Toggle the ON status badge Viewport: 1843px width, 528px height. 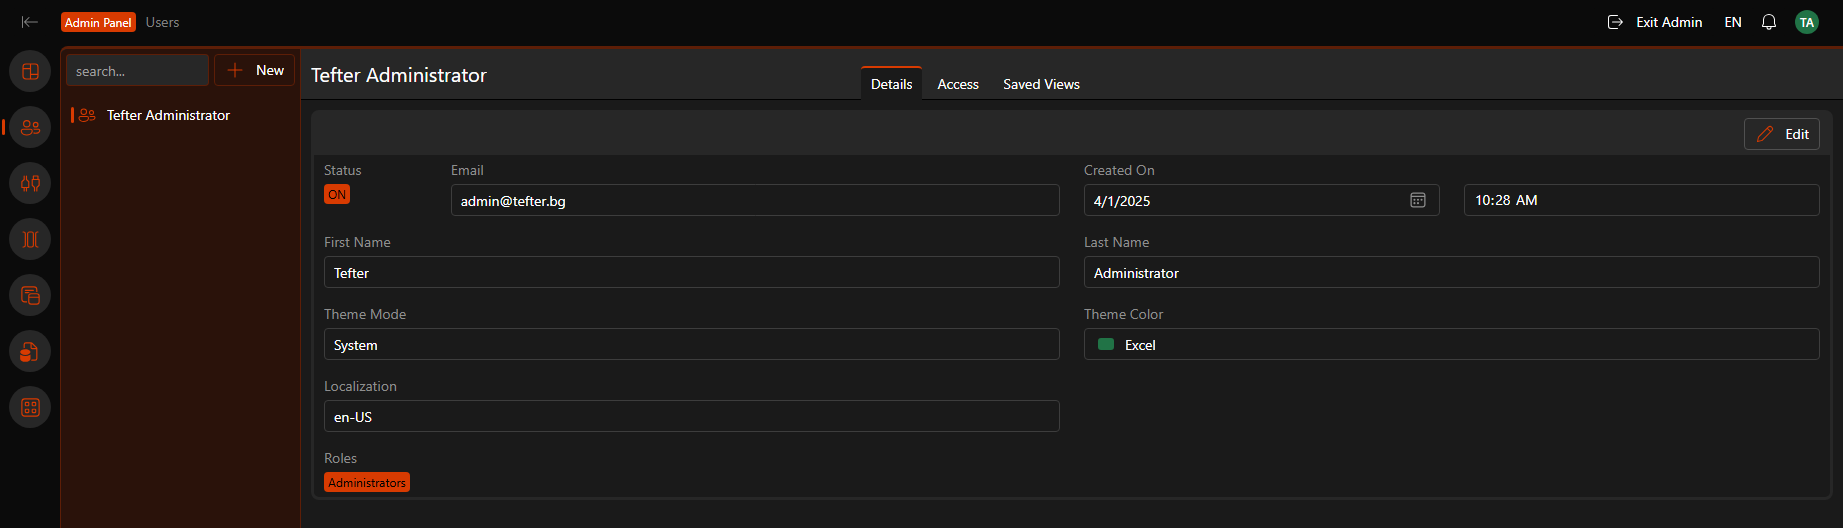(337, 195)
